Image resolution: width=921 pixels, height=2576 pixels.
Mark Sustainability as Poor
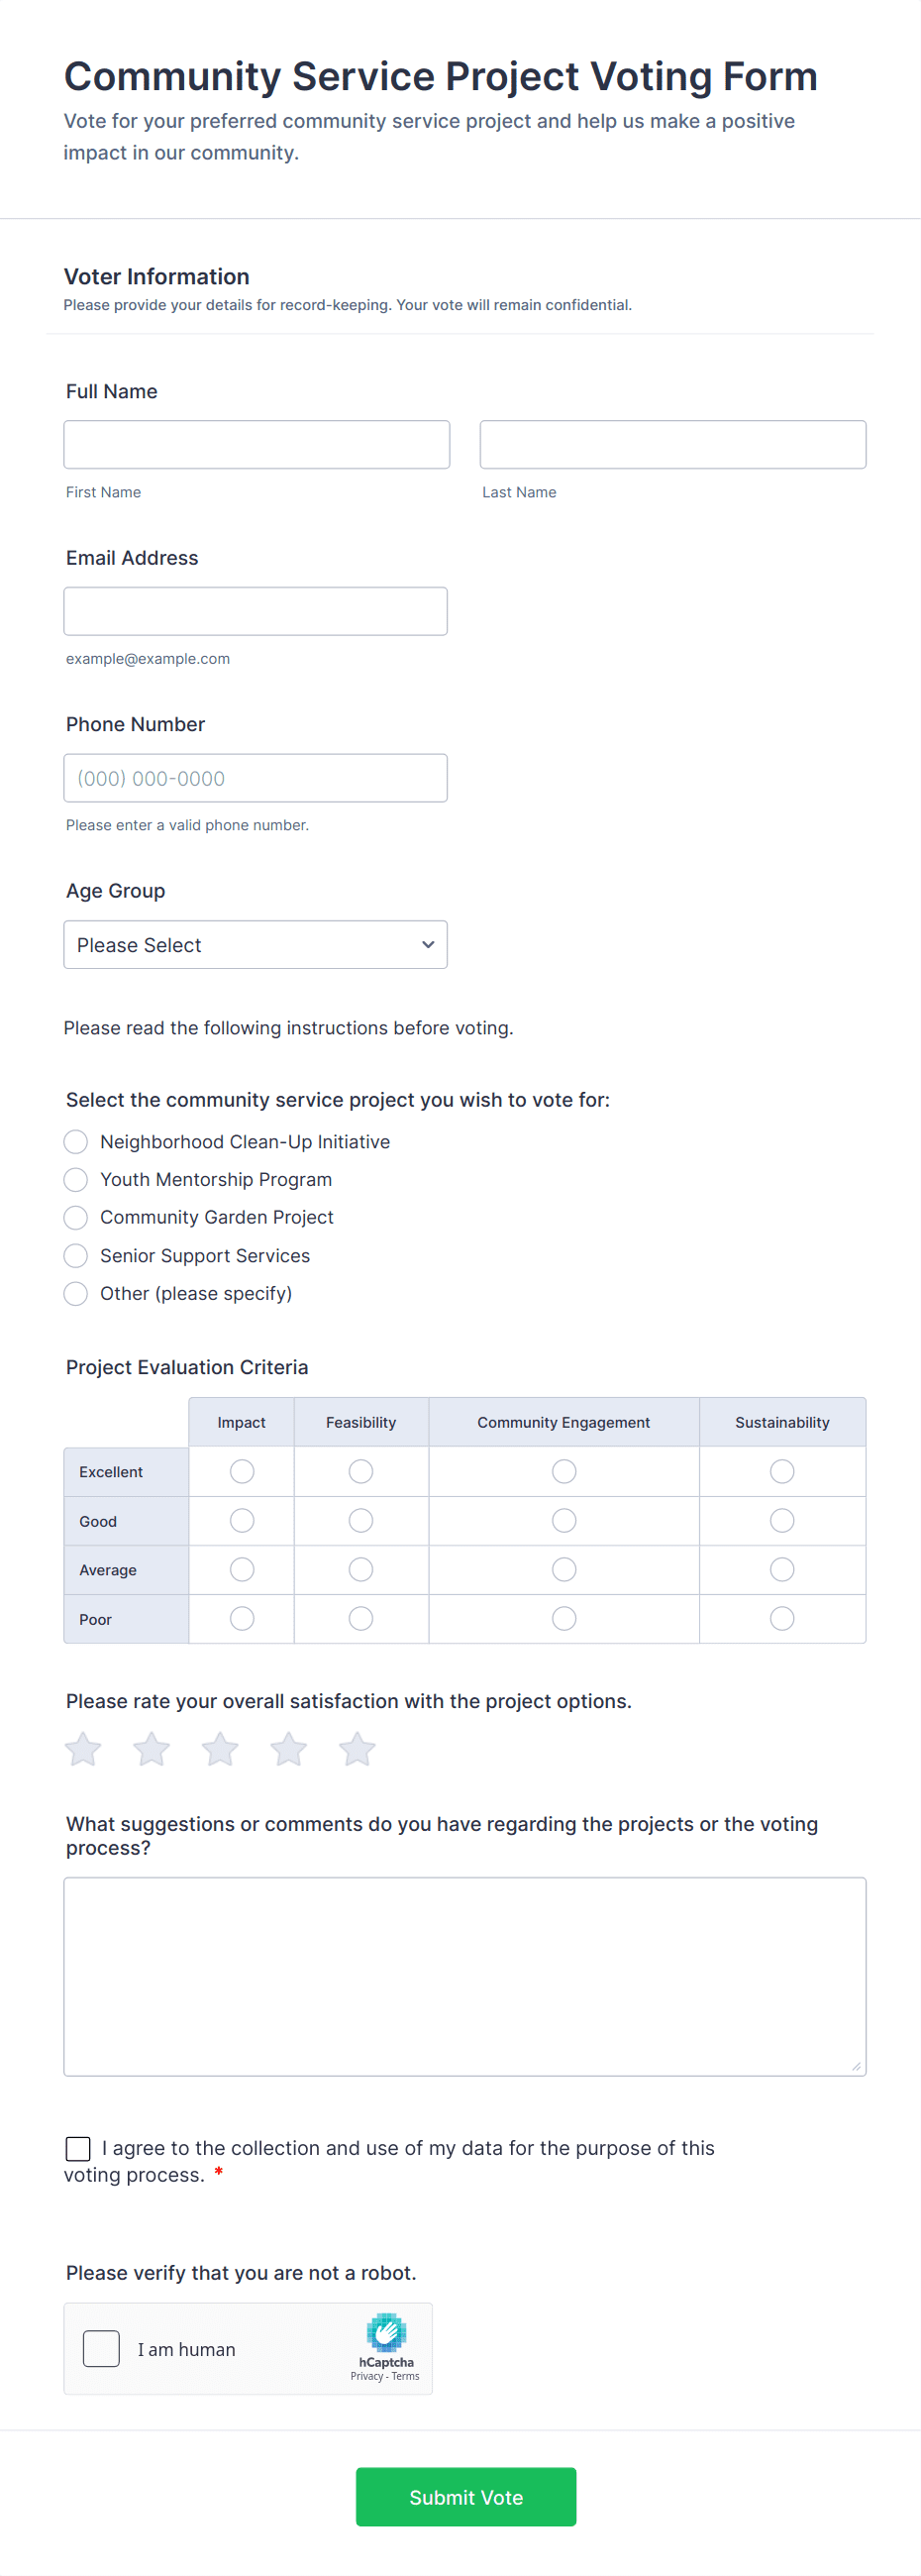[782, 1618]
